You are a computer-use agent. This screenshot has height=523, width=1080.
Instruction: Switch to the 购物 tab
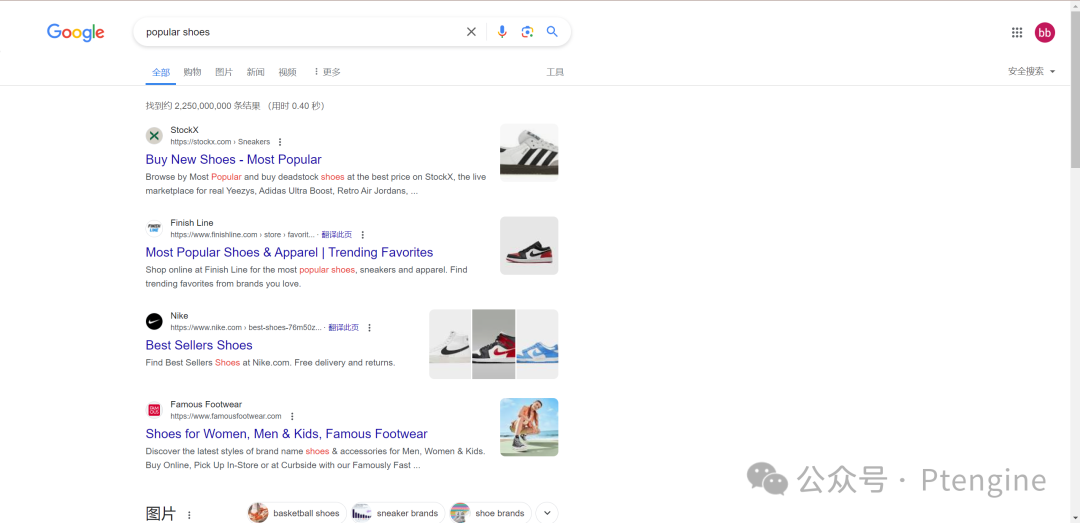coord(192,72)
